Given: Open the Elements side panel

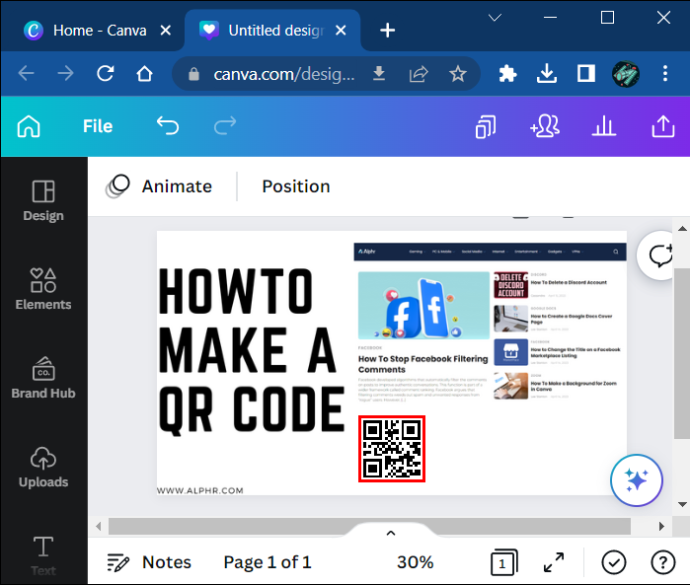Looking at the screenshot, I should click(x=43, y=289).
